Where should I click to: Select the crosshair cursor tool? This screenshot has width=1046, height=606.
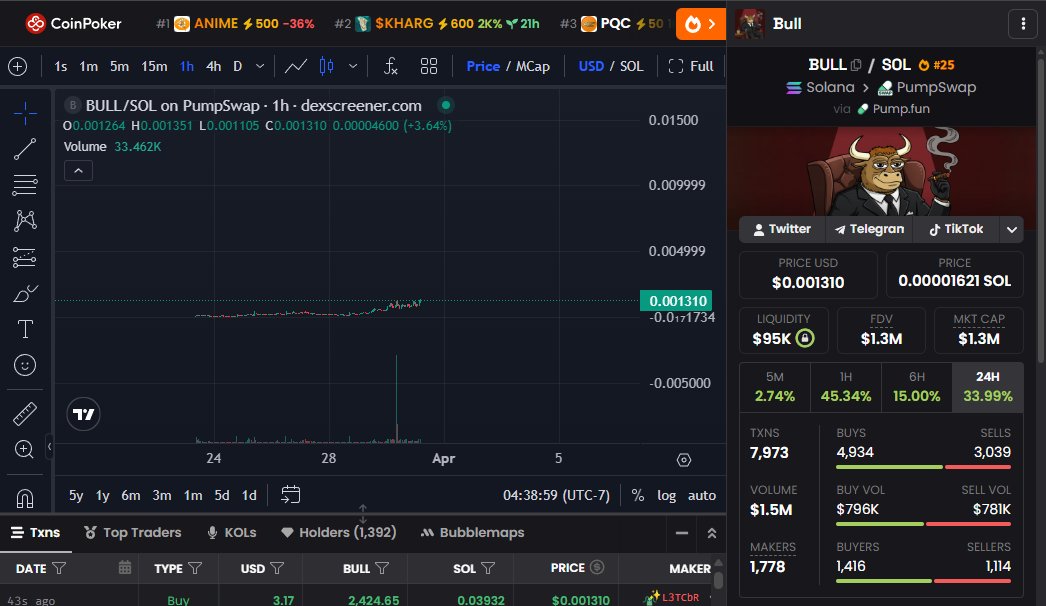coord(25,113)
